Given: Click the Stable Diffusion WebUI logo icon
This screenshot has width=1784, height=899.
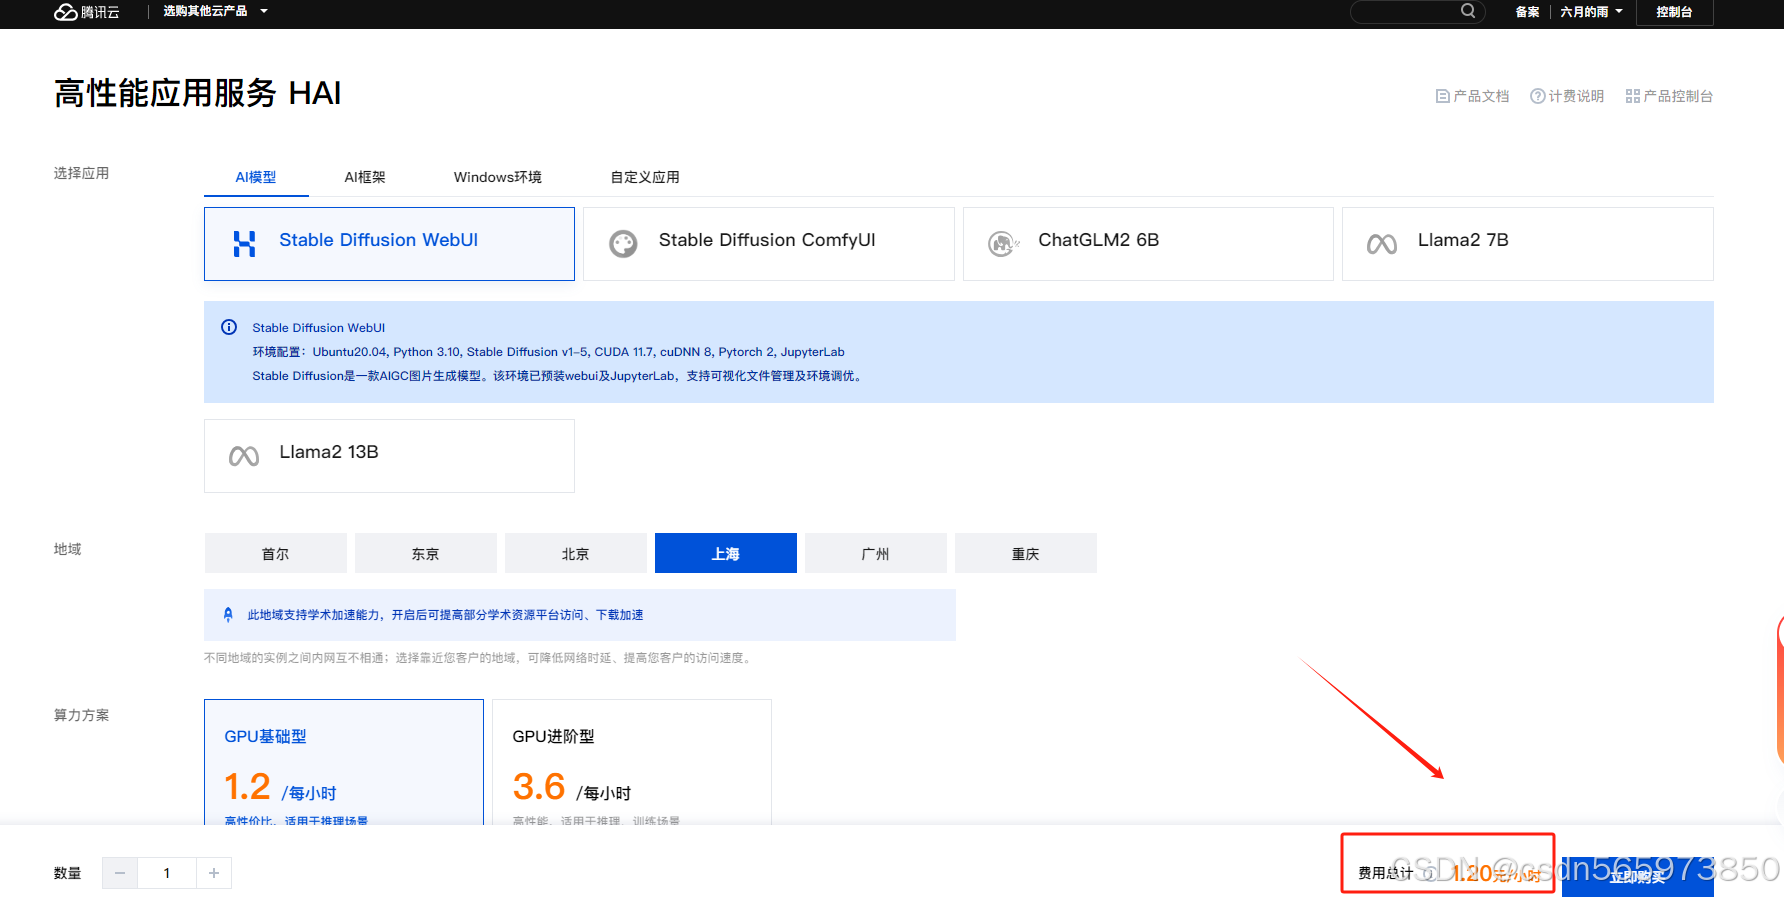Looking at the screenshot, I should tap(244, 244).
